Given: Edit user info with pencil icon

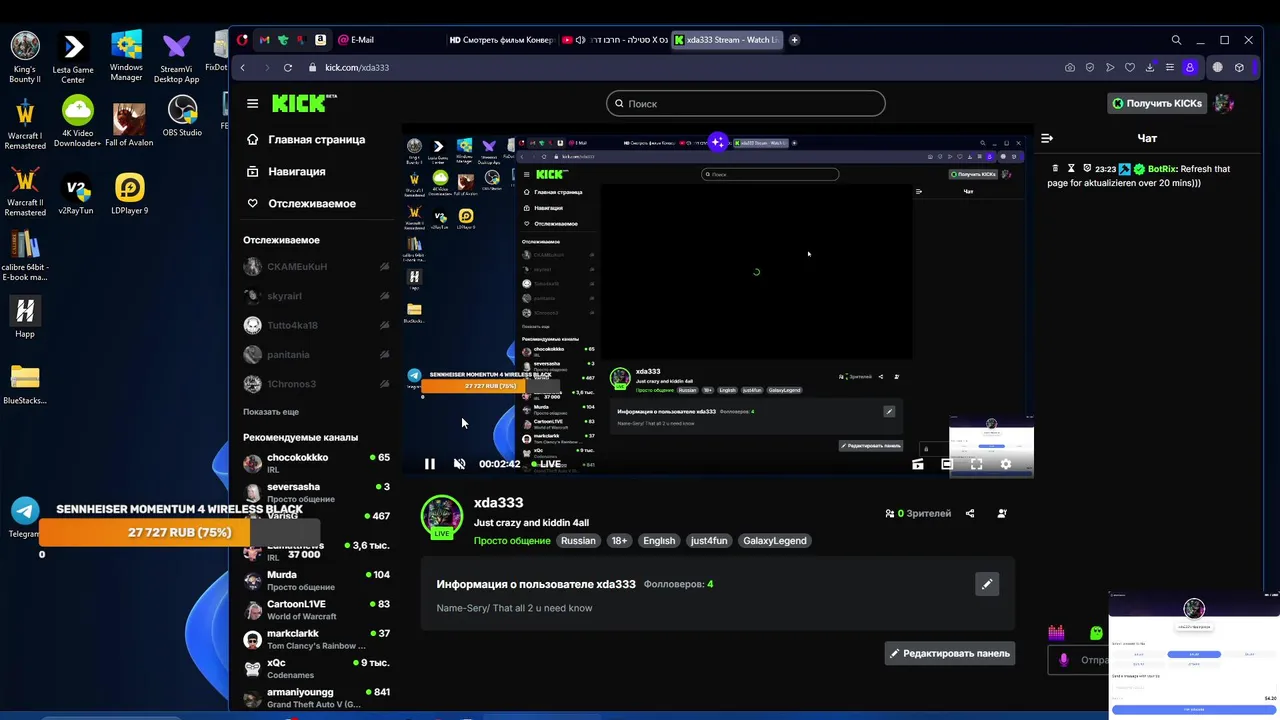Looking at the screenshot, I should (x=987, y=584).
